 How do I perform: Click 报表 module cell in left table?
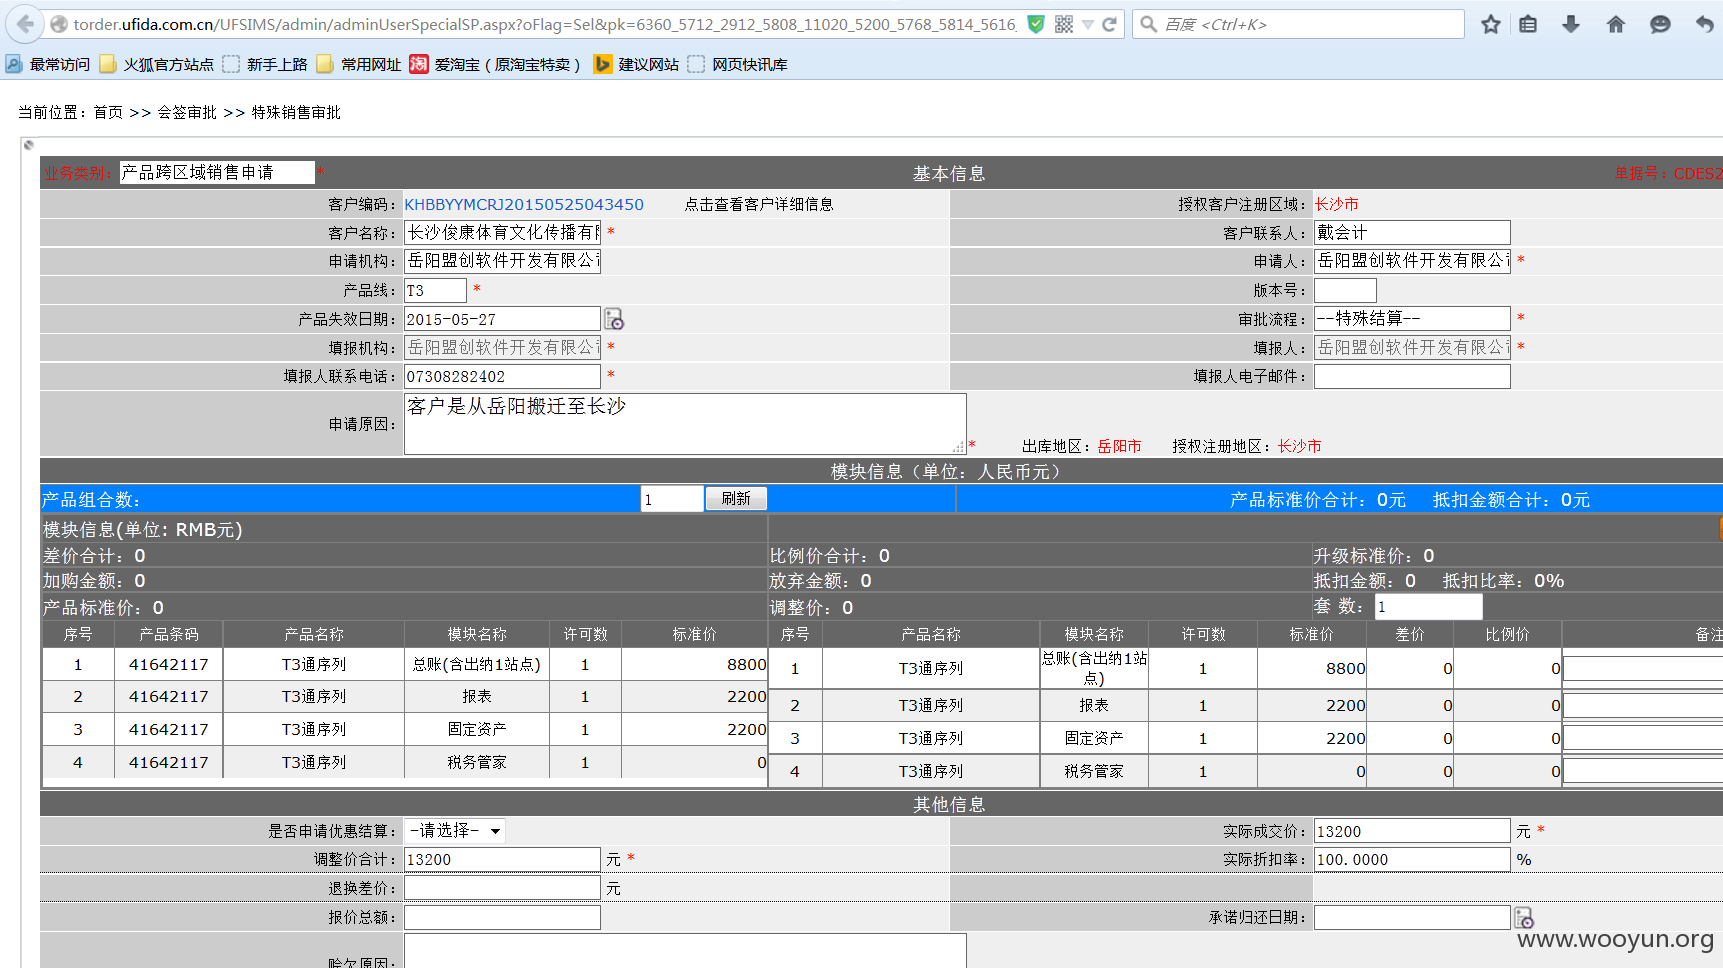click(x=477, y=696)
